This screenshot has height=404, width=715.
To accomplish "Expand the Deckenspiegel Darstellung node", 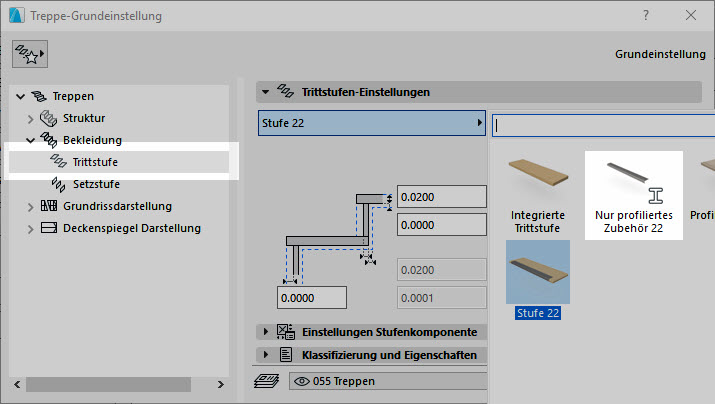I will 31,229.
